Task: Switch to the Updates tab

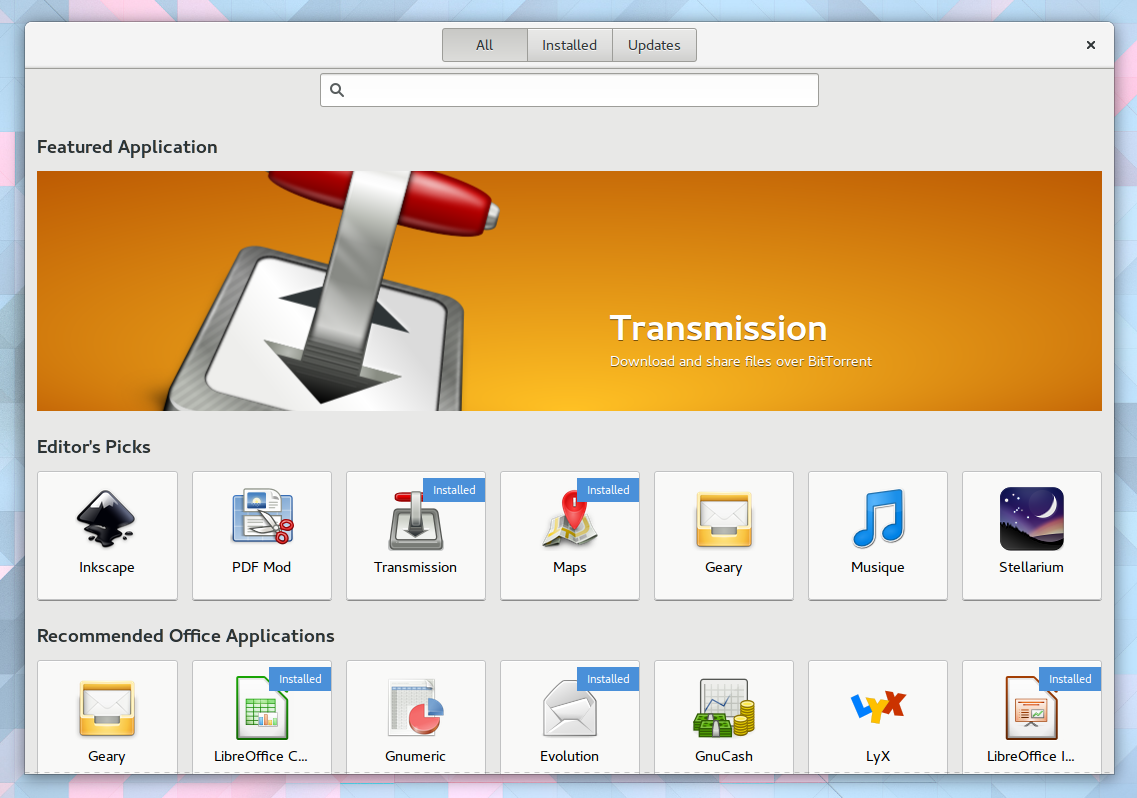Action: (654, 44)
